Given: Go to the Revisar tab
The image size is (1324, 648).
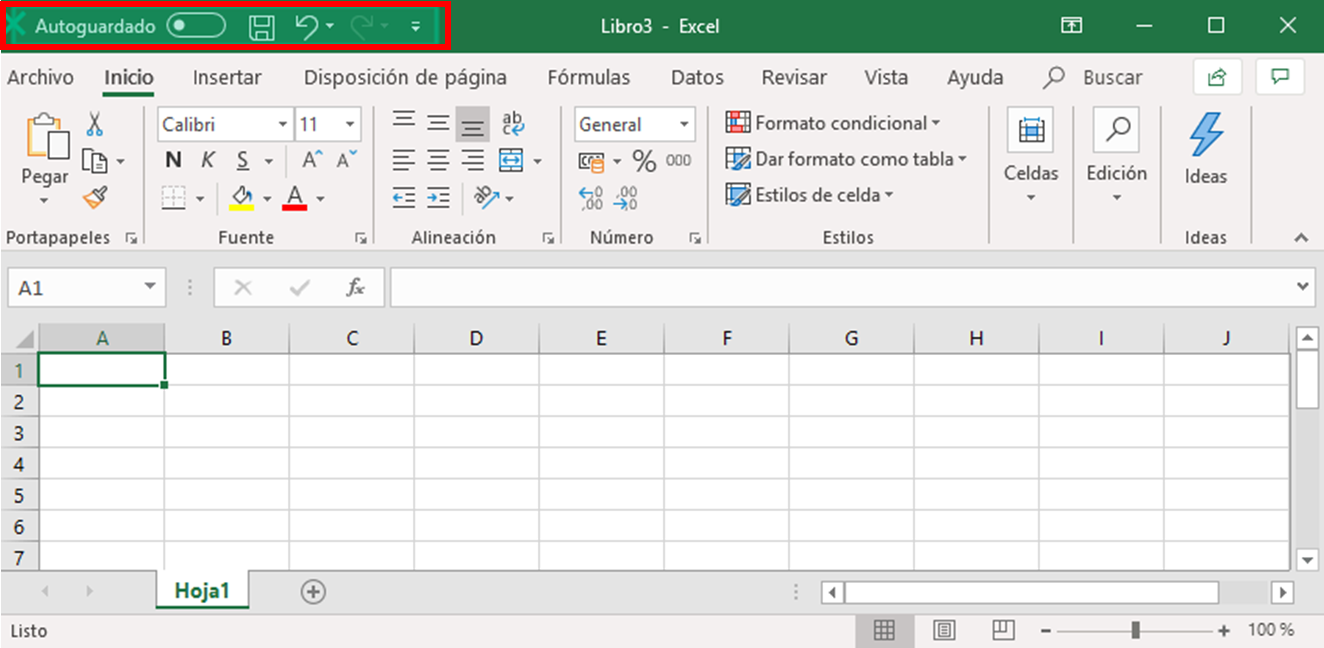Looking at the screenshot, I should pyautogui.click(x=794, y=77).
